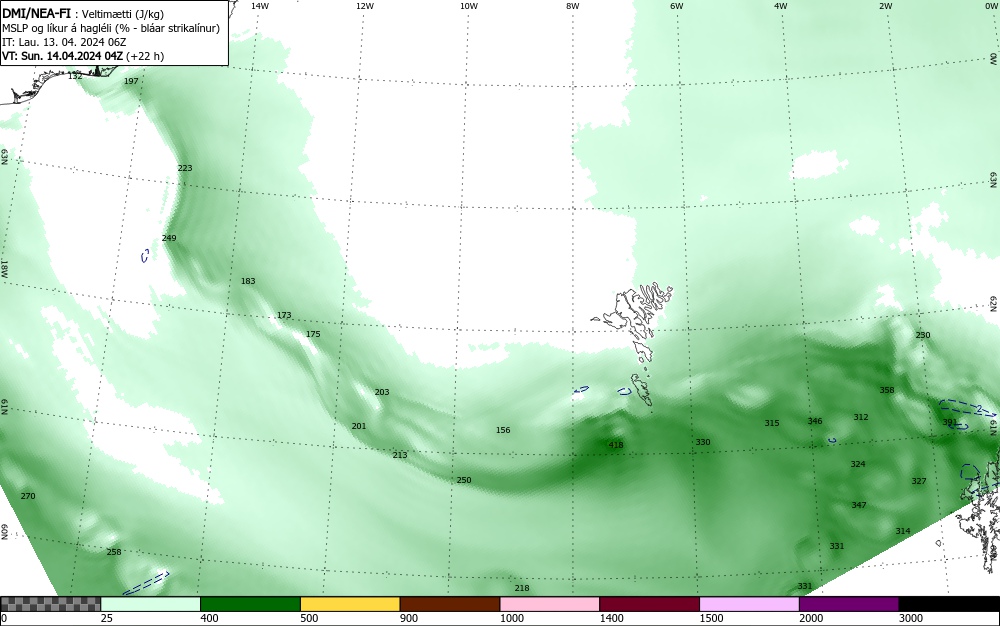
Task: Click the DMI/NEA-FI title text
Action: point(36,13)
